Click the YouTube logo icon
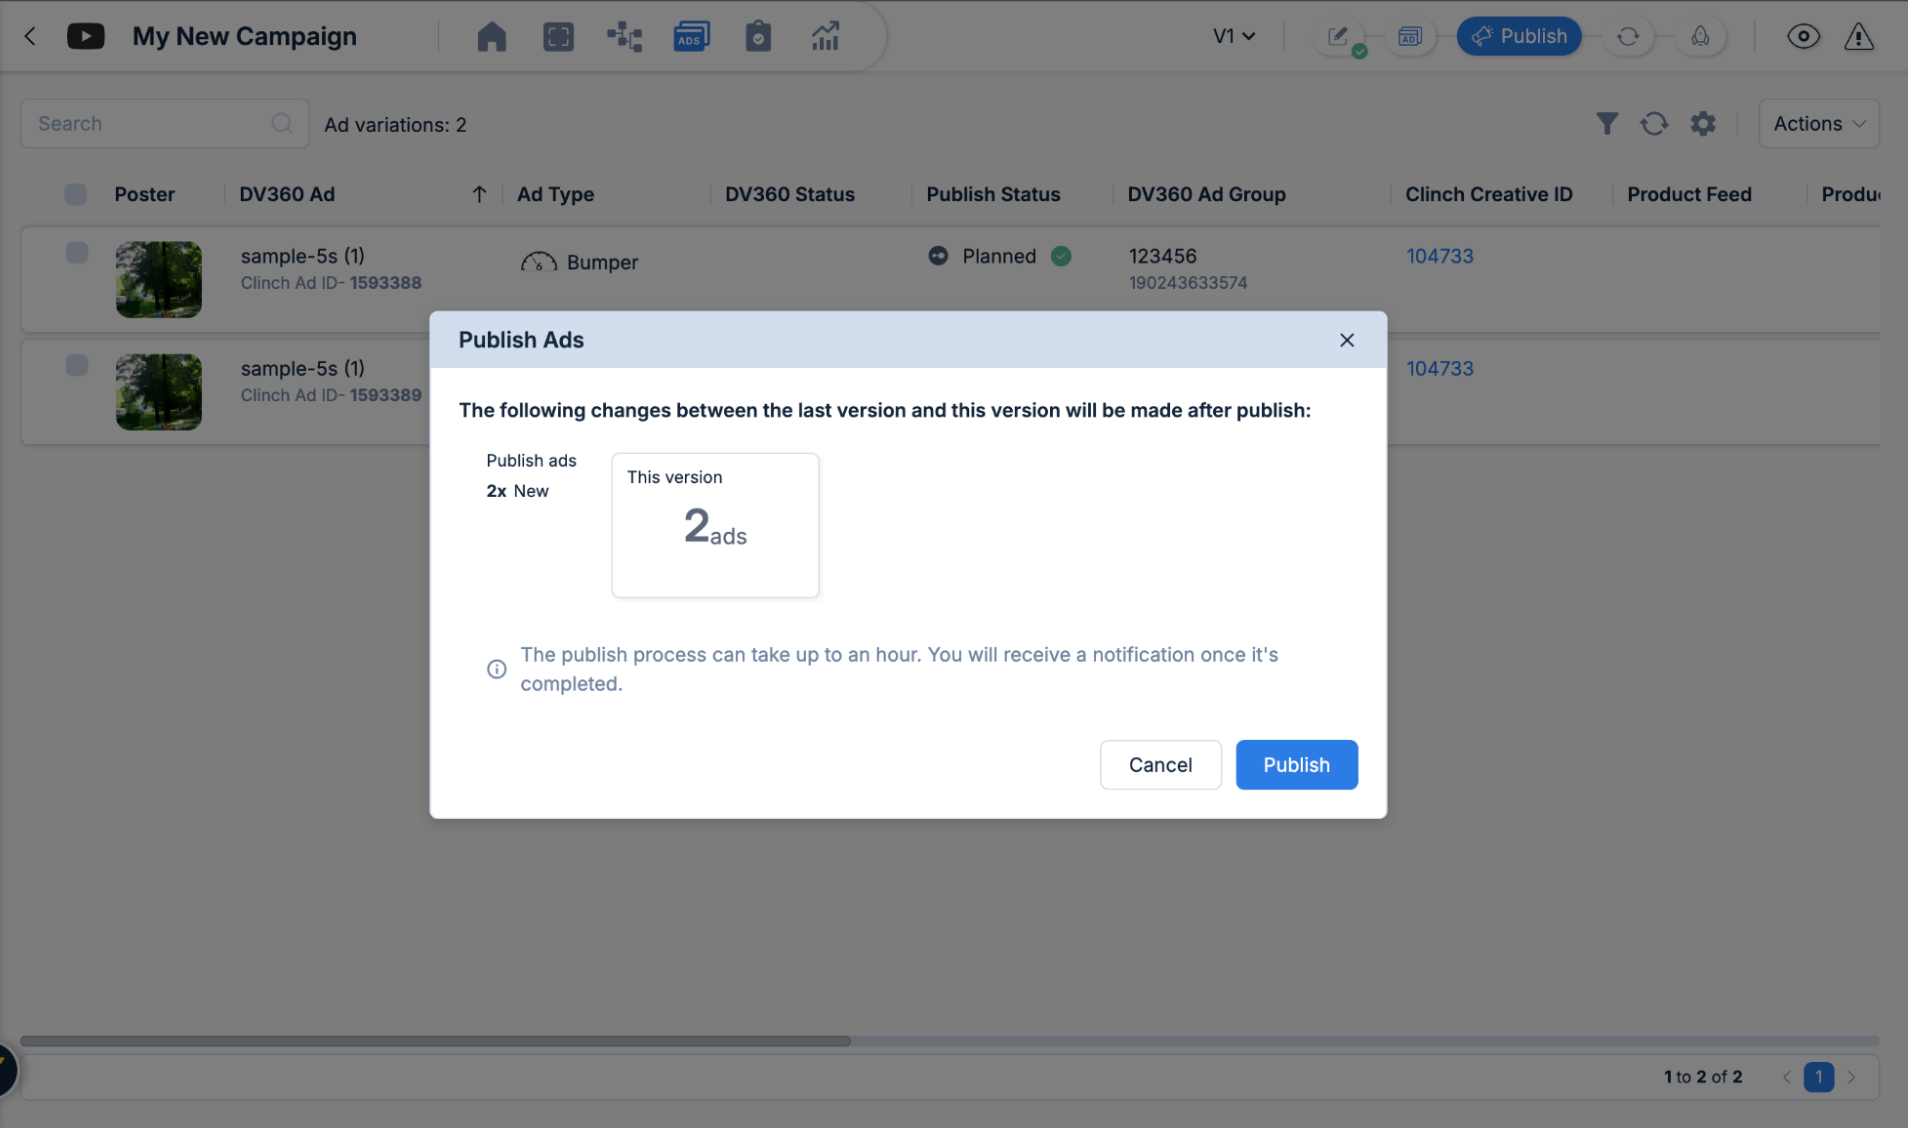 86,36
